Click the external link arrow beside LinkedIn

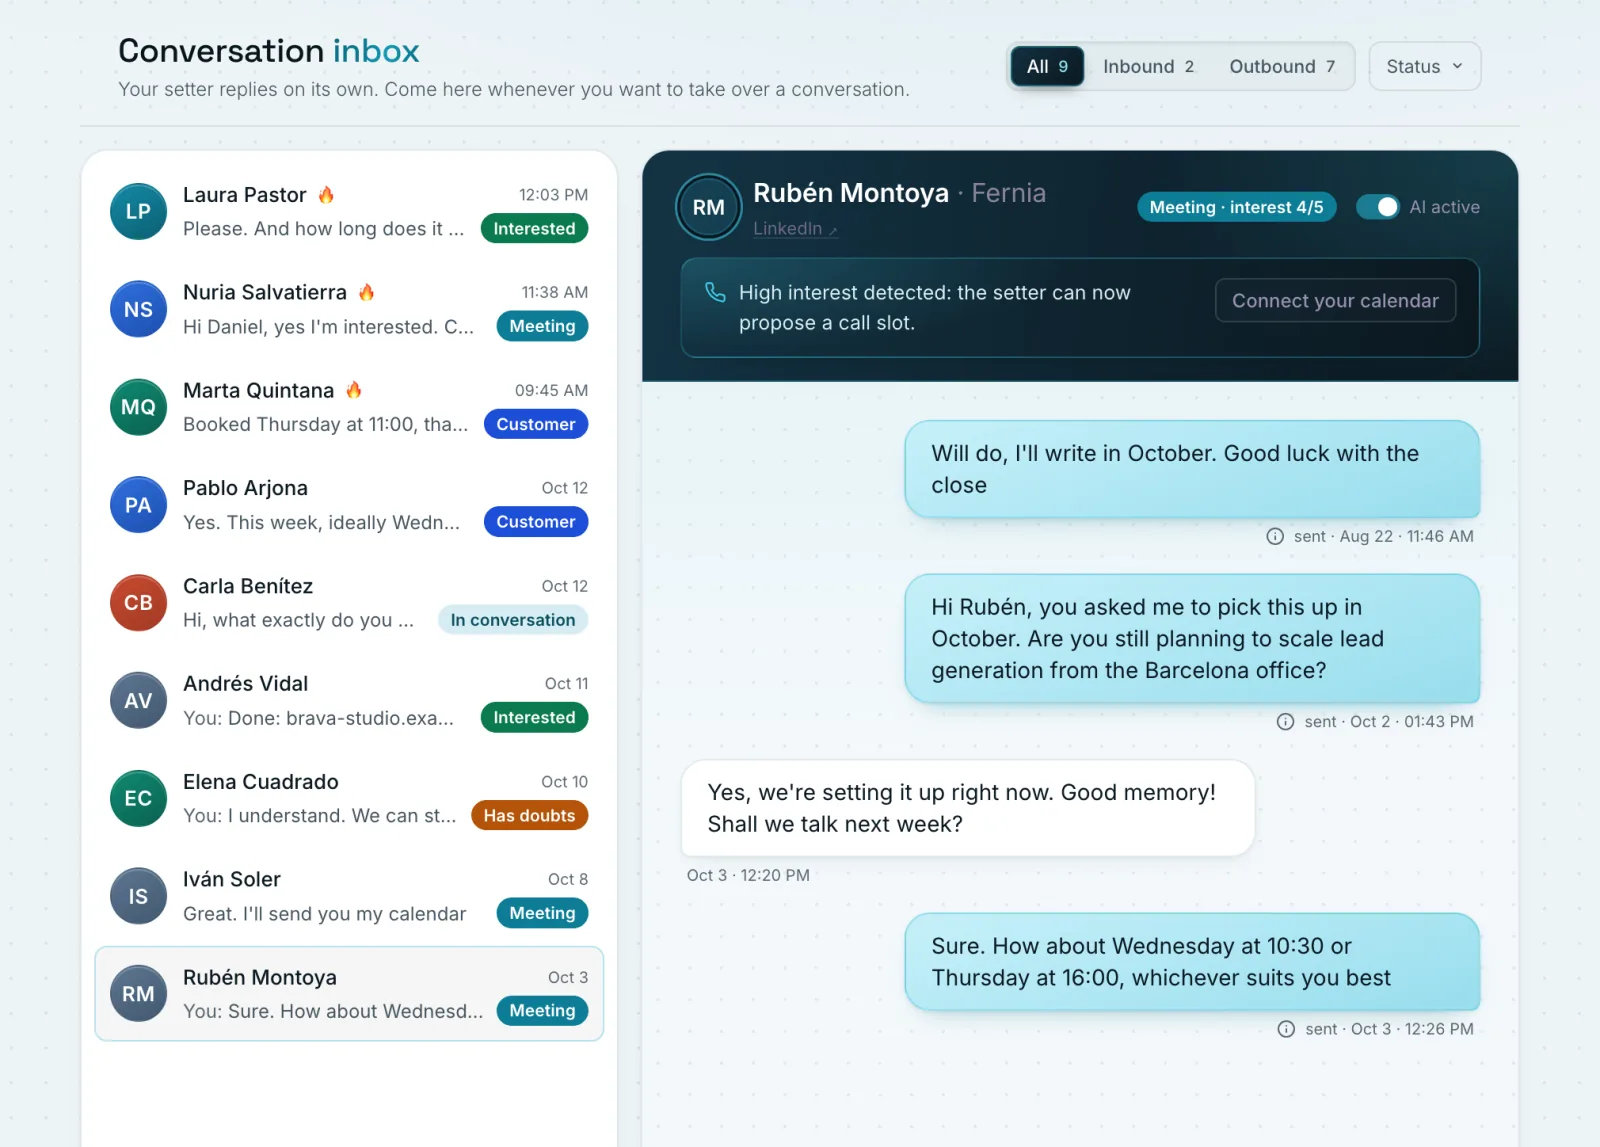[x=833, y=230]
